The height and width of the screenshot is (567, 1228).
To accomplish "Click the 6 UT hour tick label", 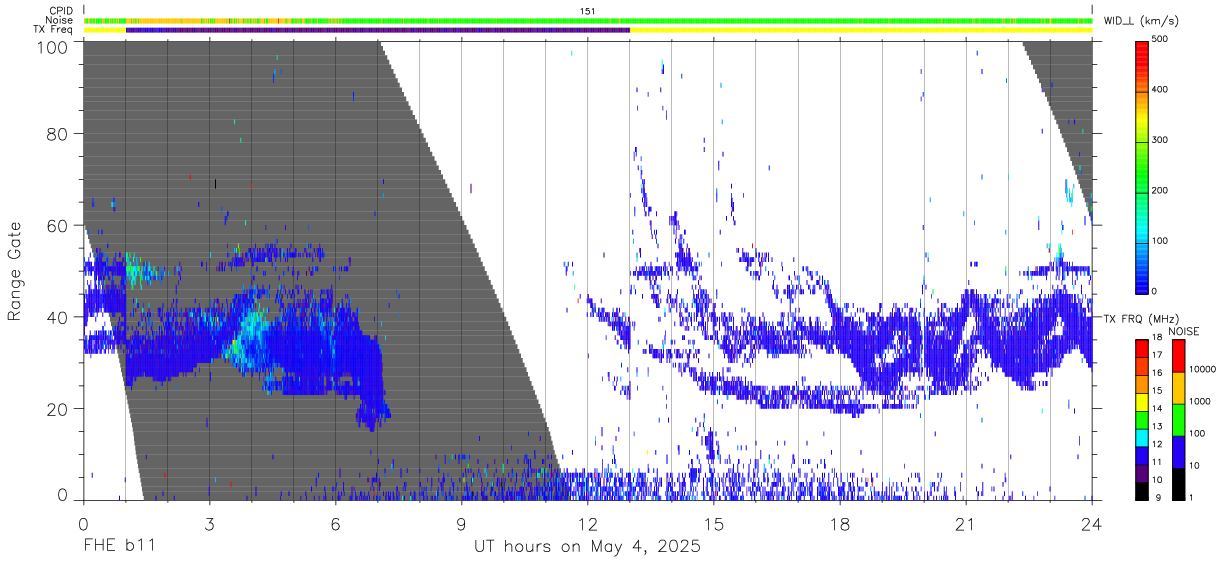I will click(335, 524).
